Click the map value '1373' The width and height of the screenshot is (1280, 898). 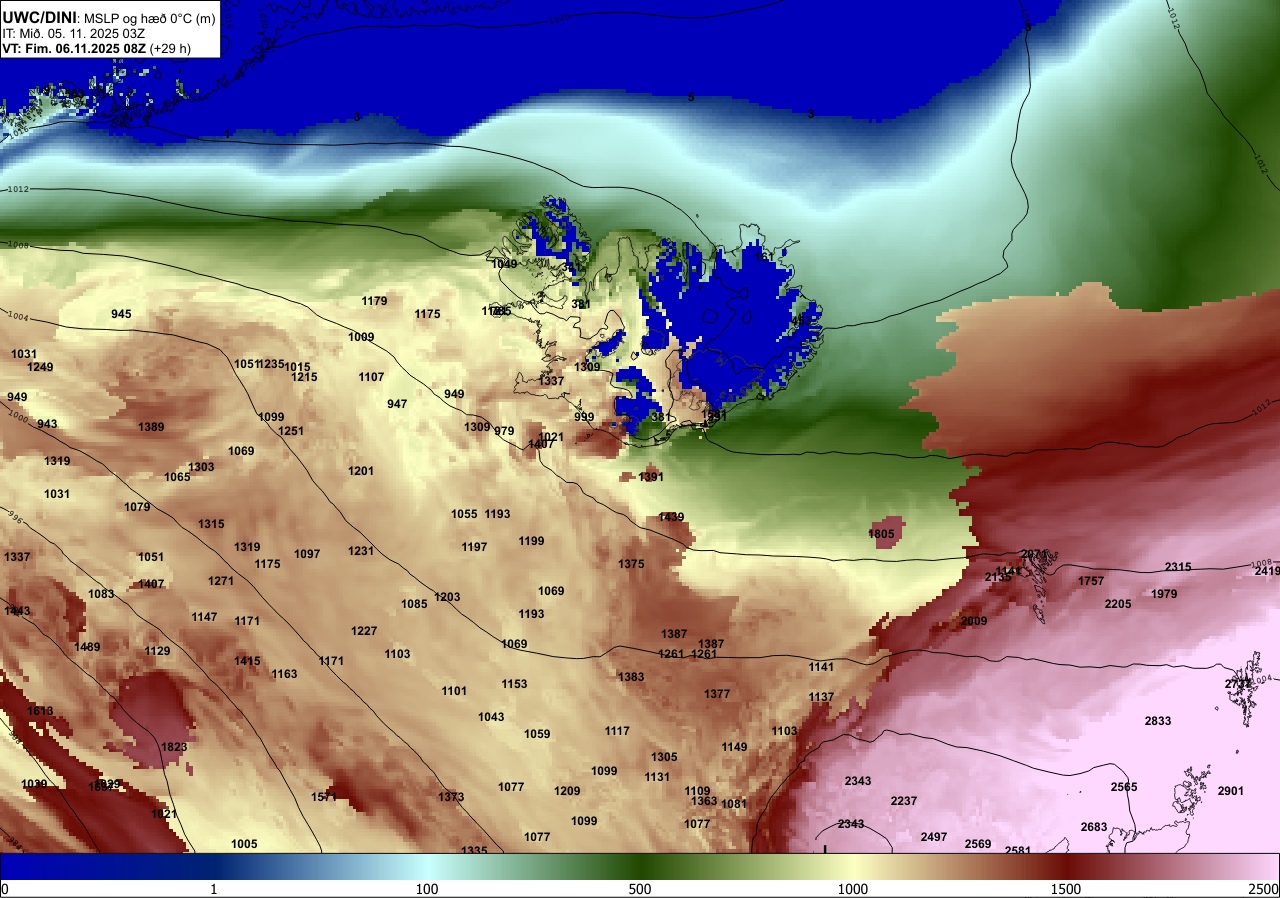pos(451,797)
